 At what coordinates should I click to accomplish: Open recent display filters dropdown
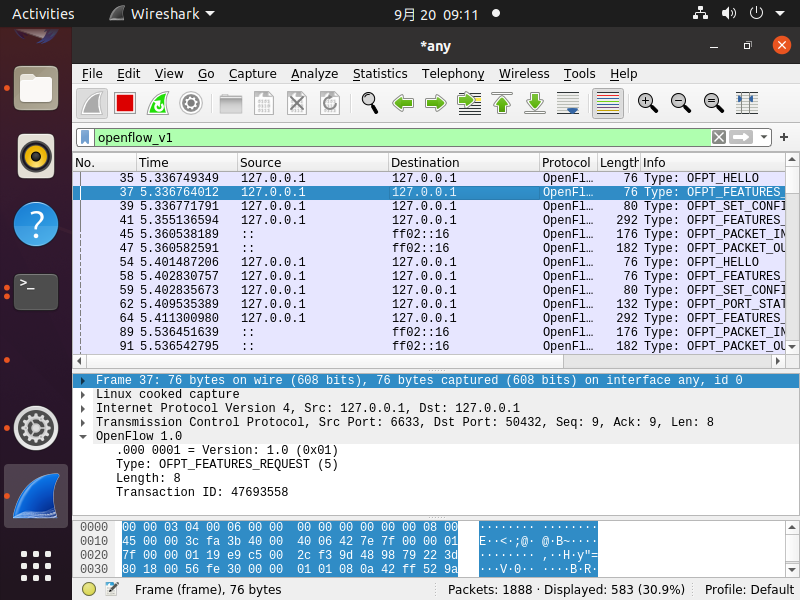click(764, 137)
